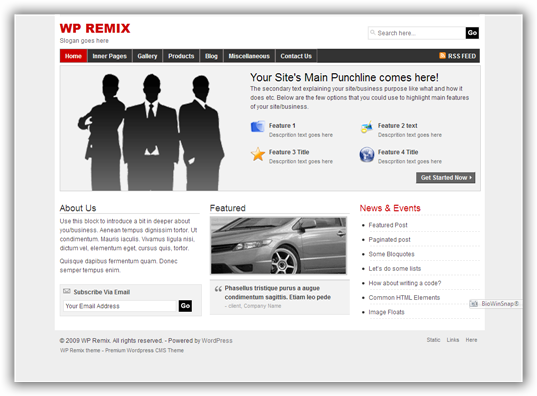Click the main punchline headline
Image resolution: width=537 pixels, height=396 pixels.
(x=344, y=77)
